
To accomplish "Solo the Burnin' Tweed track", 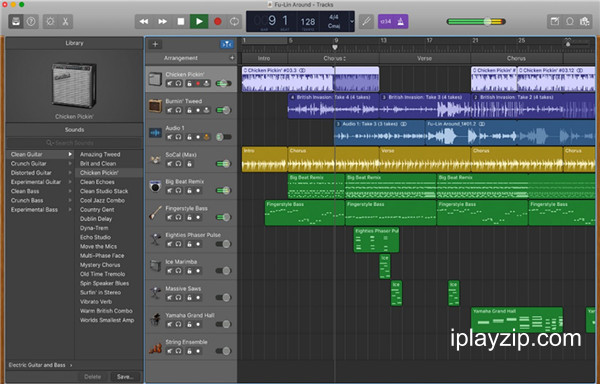I will coord(179,110).
